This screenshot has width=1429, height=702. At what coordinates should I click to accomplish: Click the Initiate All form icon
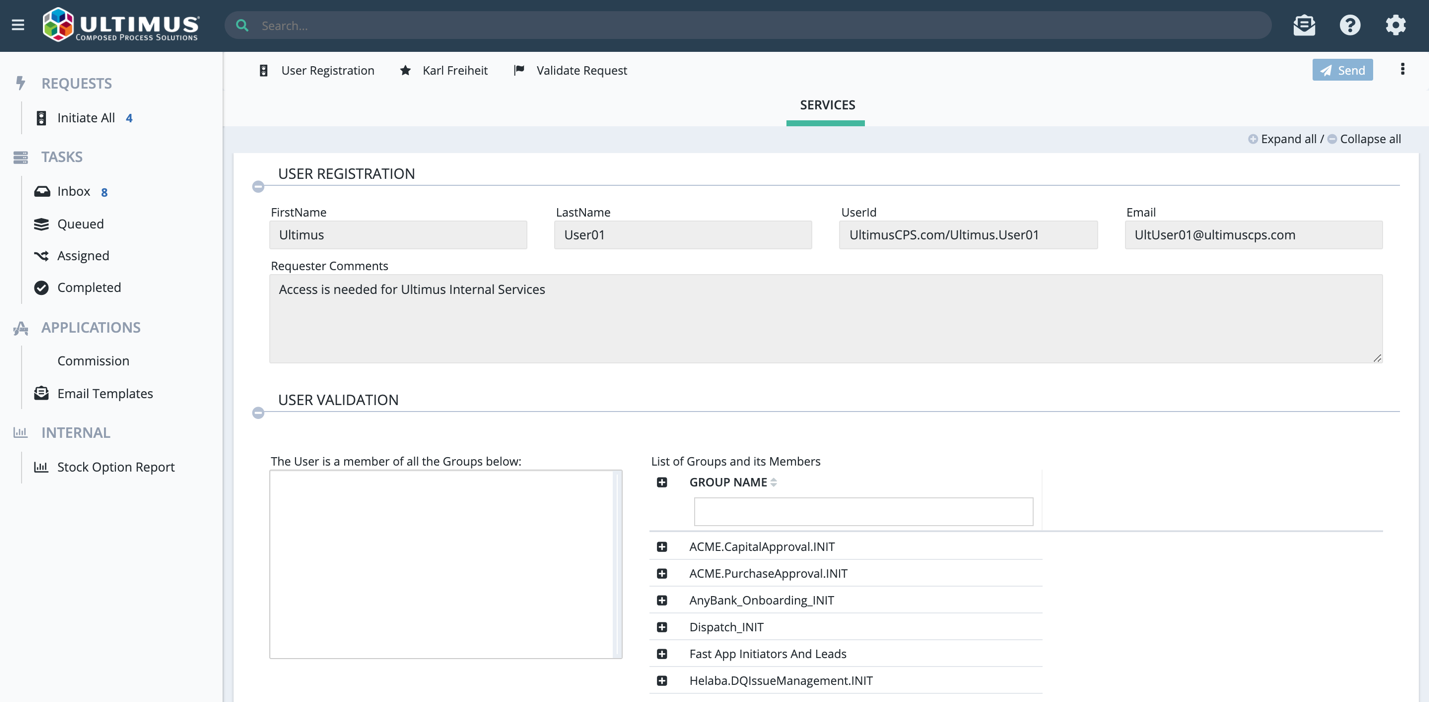click(41, 118)
